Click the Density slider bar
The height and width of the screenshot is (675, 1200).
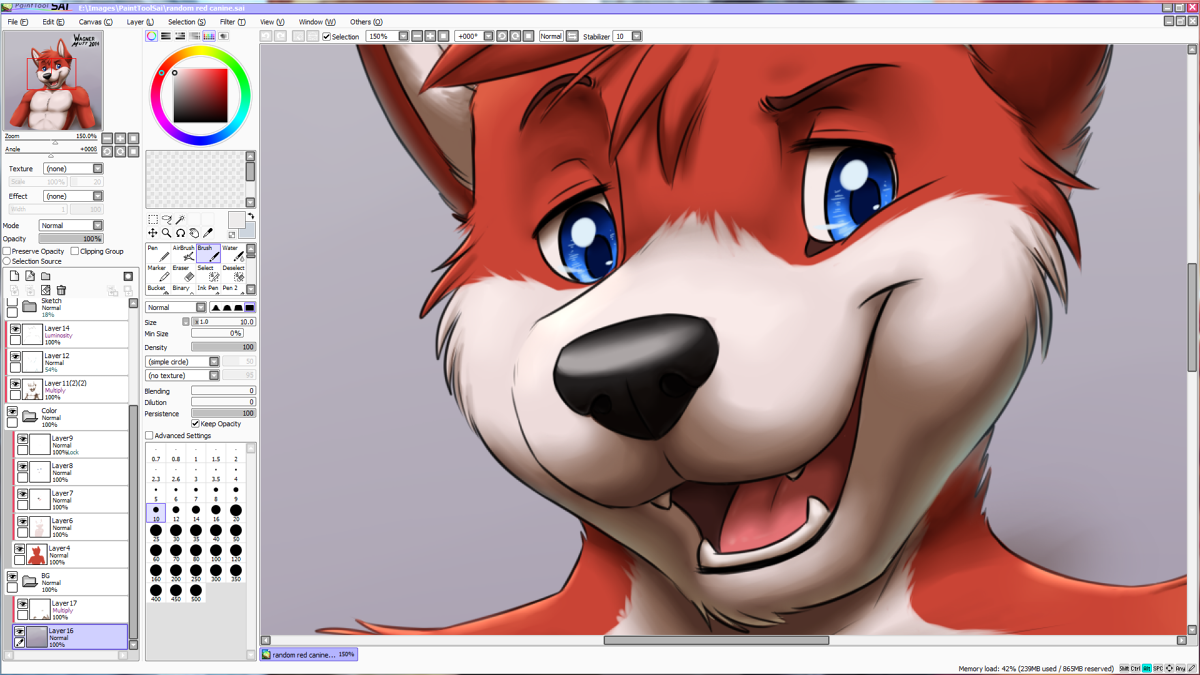click(223, 347)
